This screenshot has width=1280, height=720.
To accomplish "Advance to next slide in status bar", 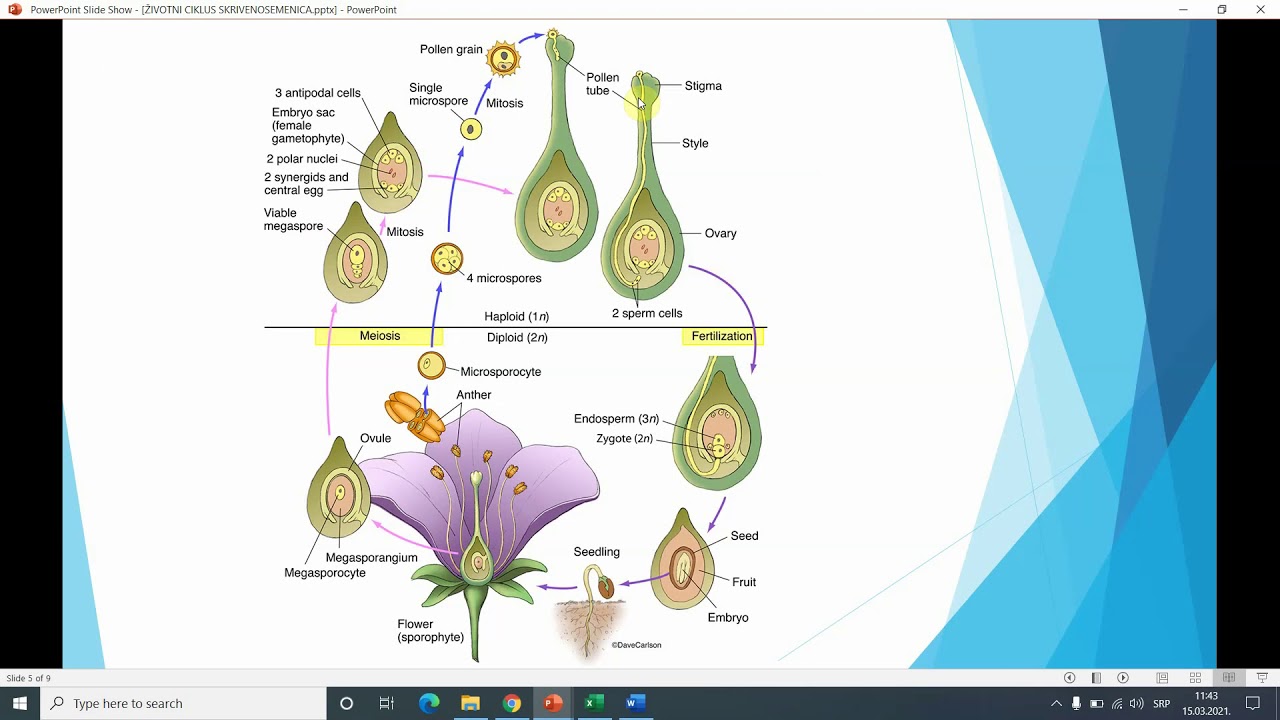I will [x=1123, y=678].
